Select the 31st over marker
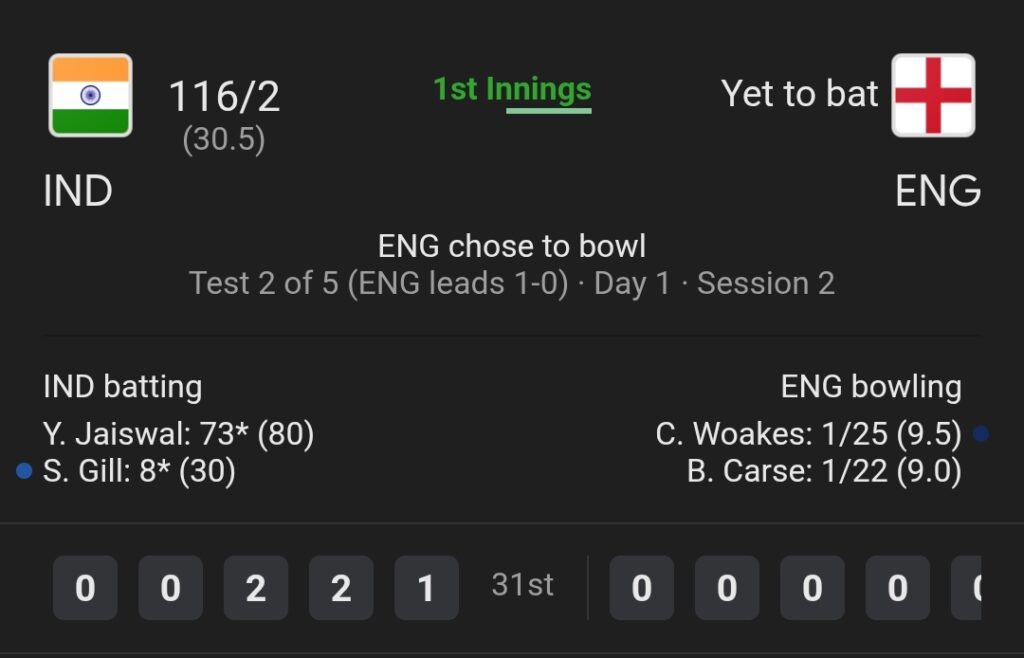 pyautogui.click(x=522, y=585)
